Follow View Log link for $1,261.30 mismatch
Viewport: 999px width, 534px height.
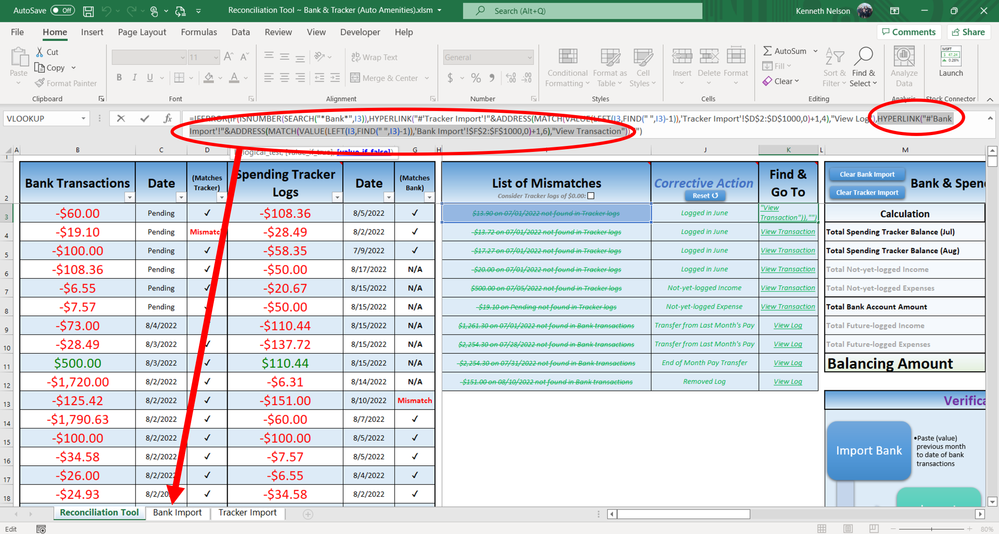coord(787,326)
